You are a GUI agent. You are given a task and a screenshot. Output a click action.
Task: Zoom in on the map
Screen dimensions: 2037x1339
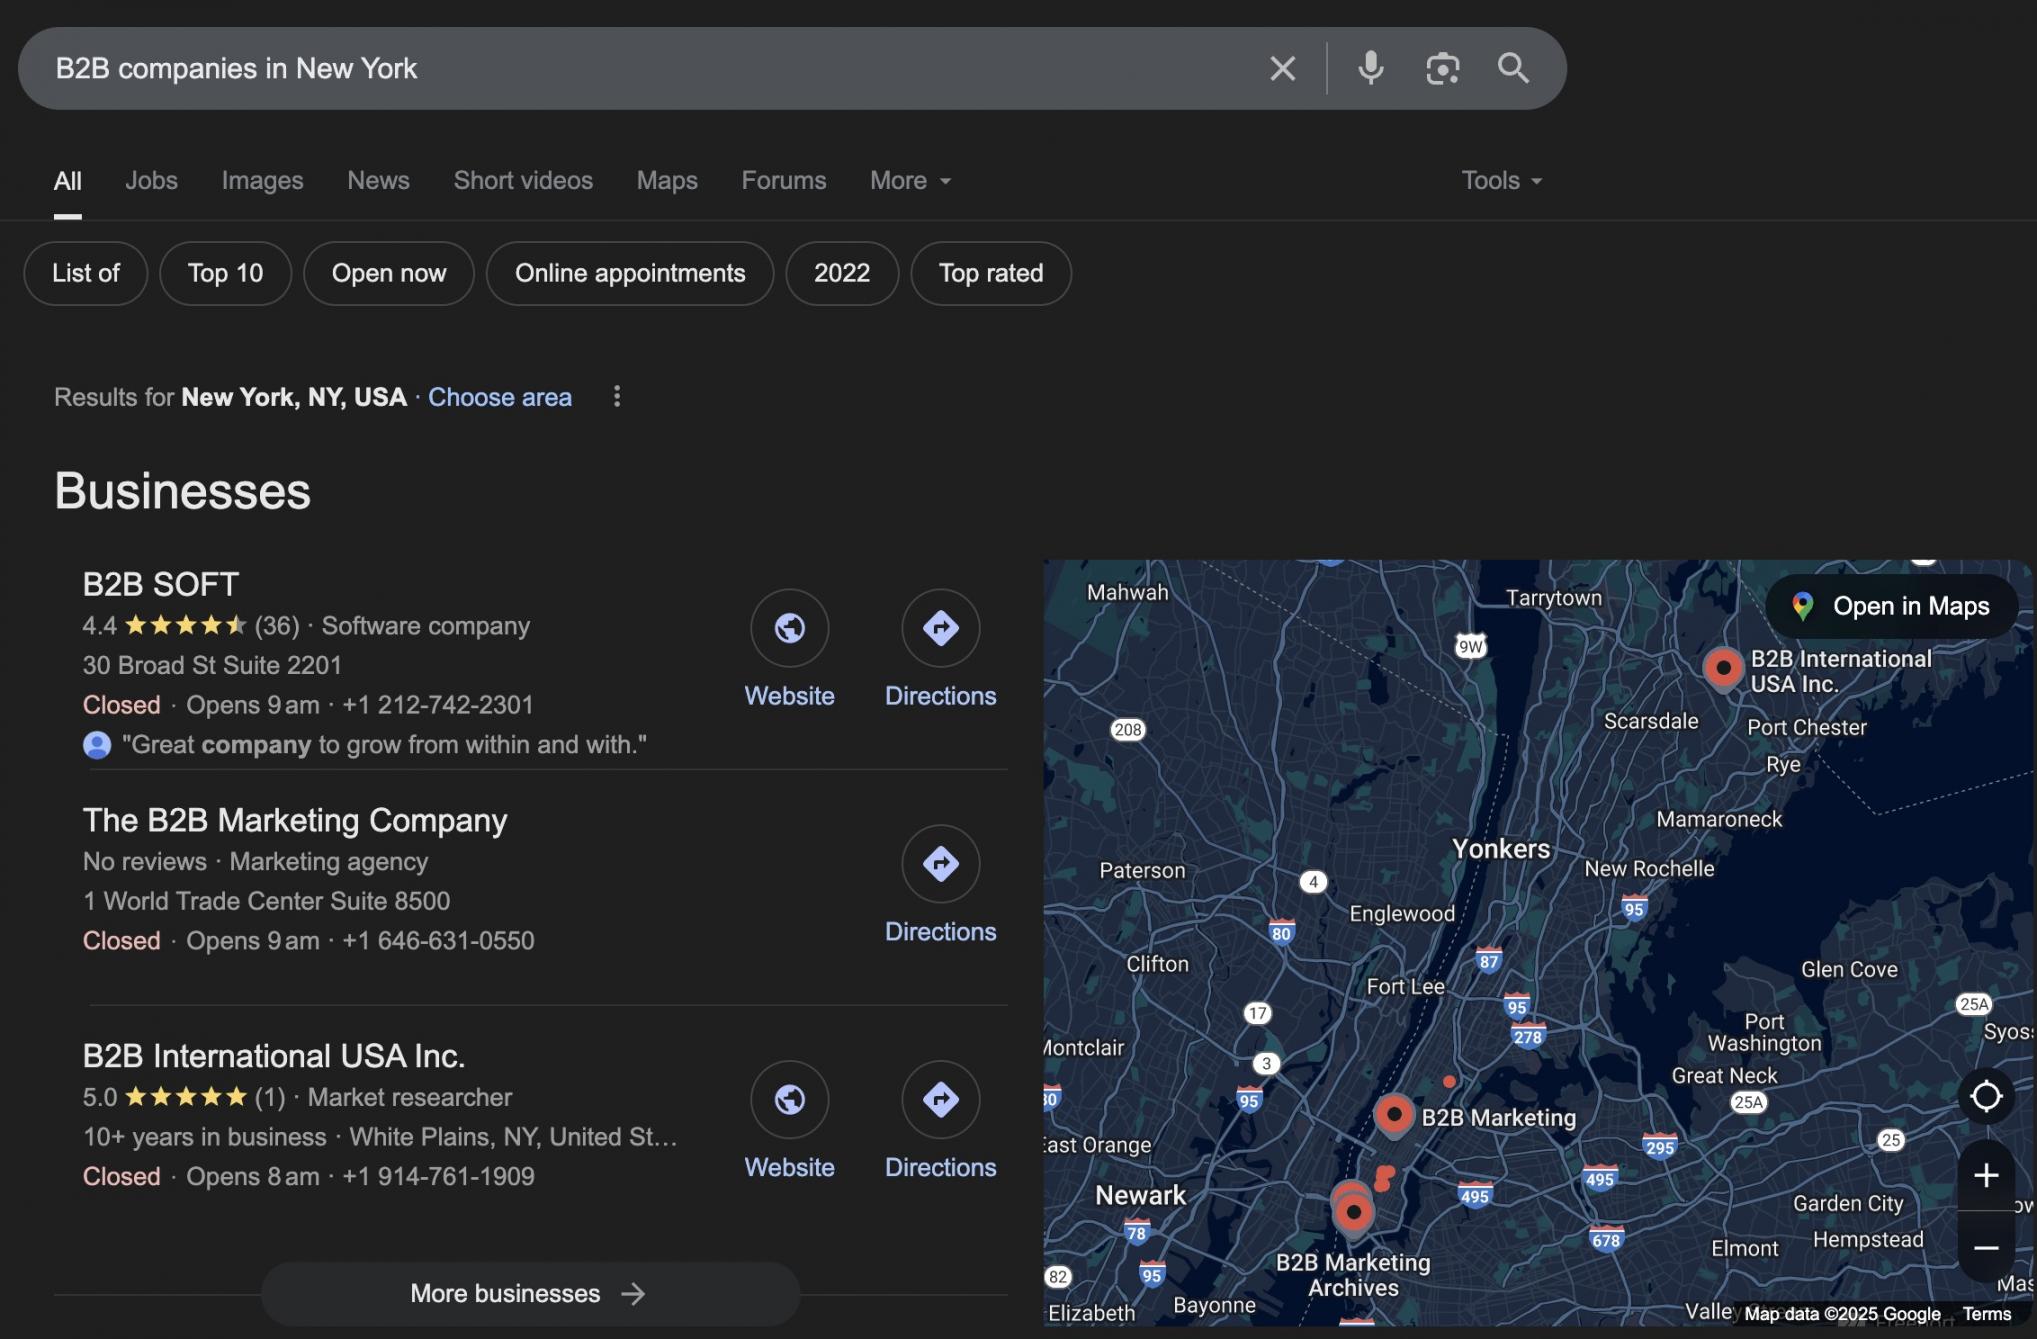[1986, 1176]
